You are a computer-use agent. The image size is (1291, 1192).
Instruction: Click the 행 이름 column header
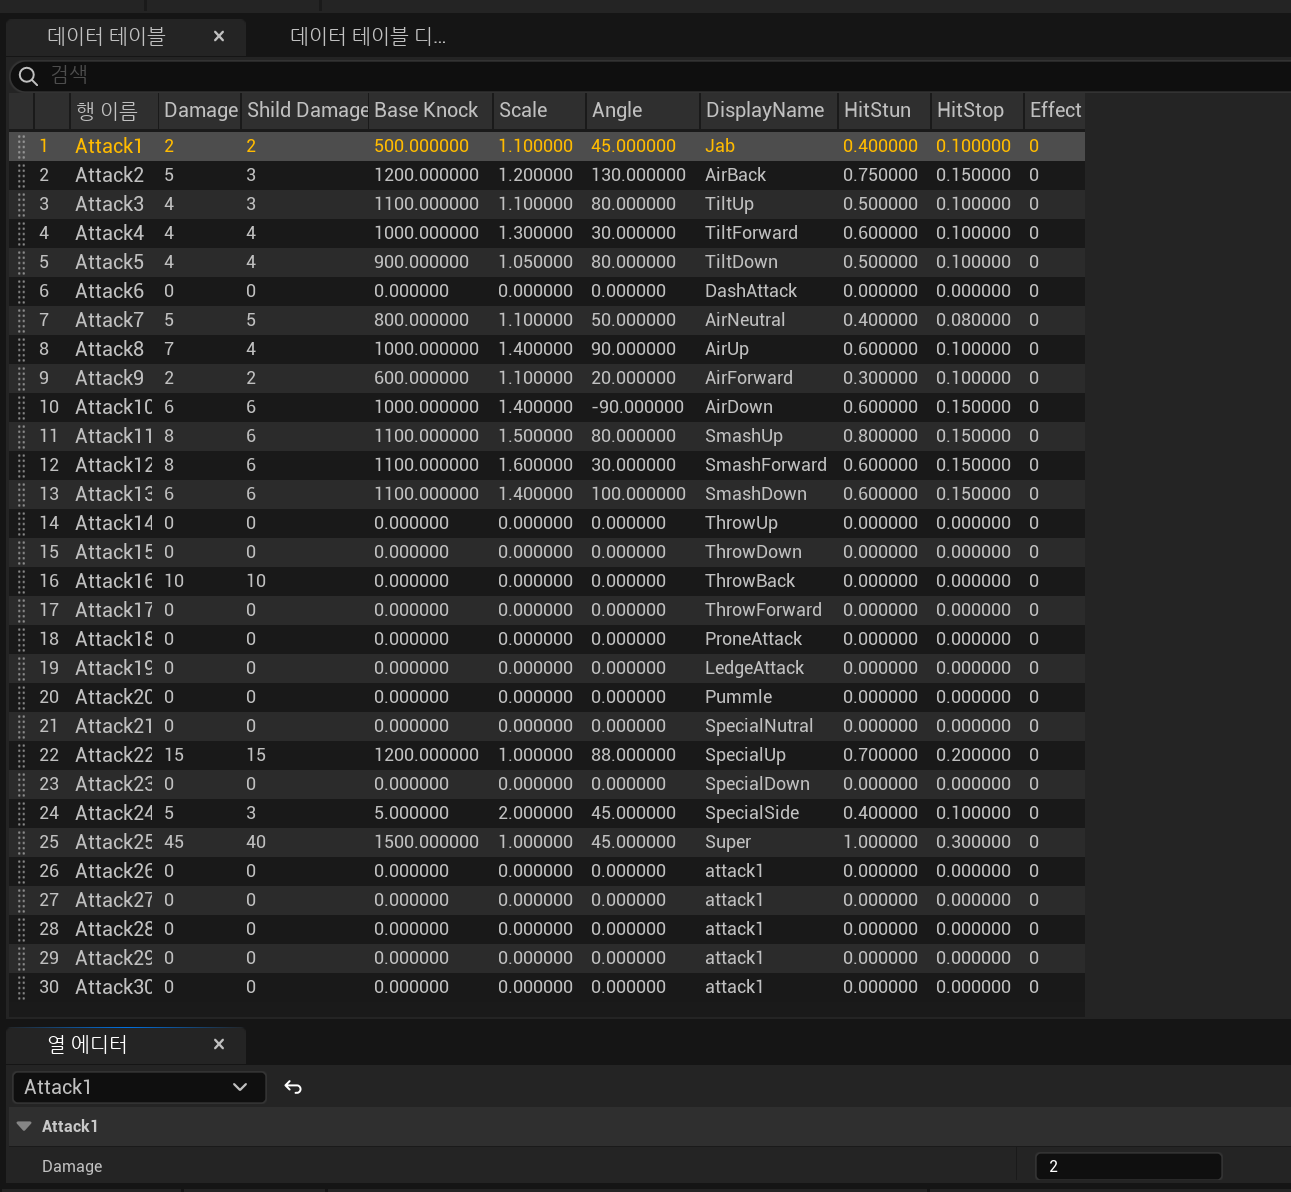coord(113,110)
